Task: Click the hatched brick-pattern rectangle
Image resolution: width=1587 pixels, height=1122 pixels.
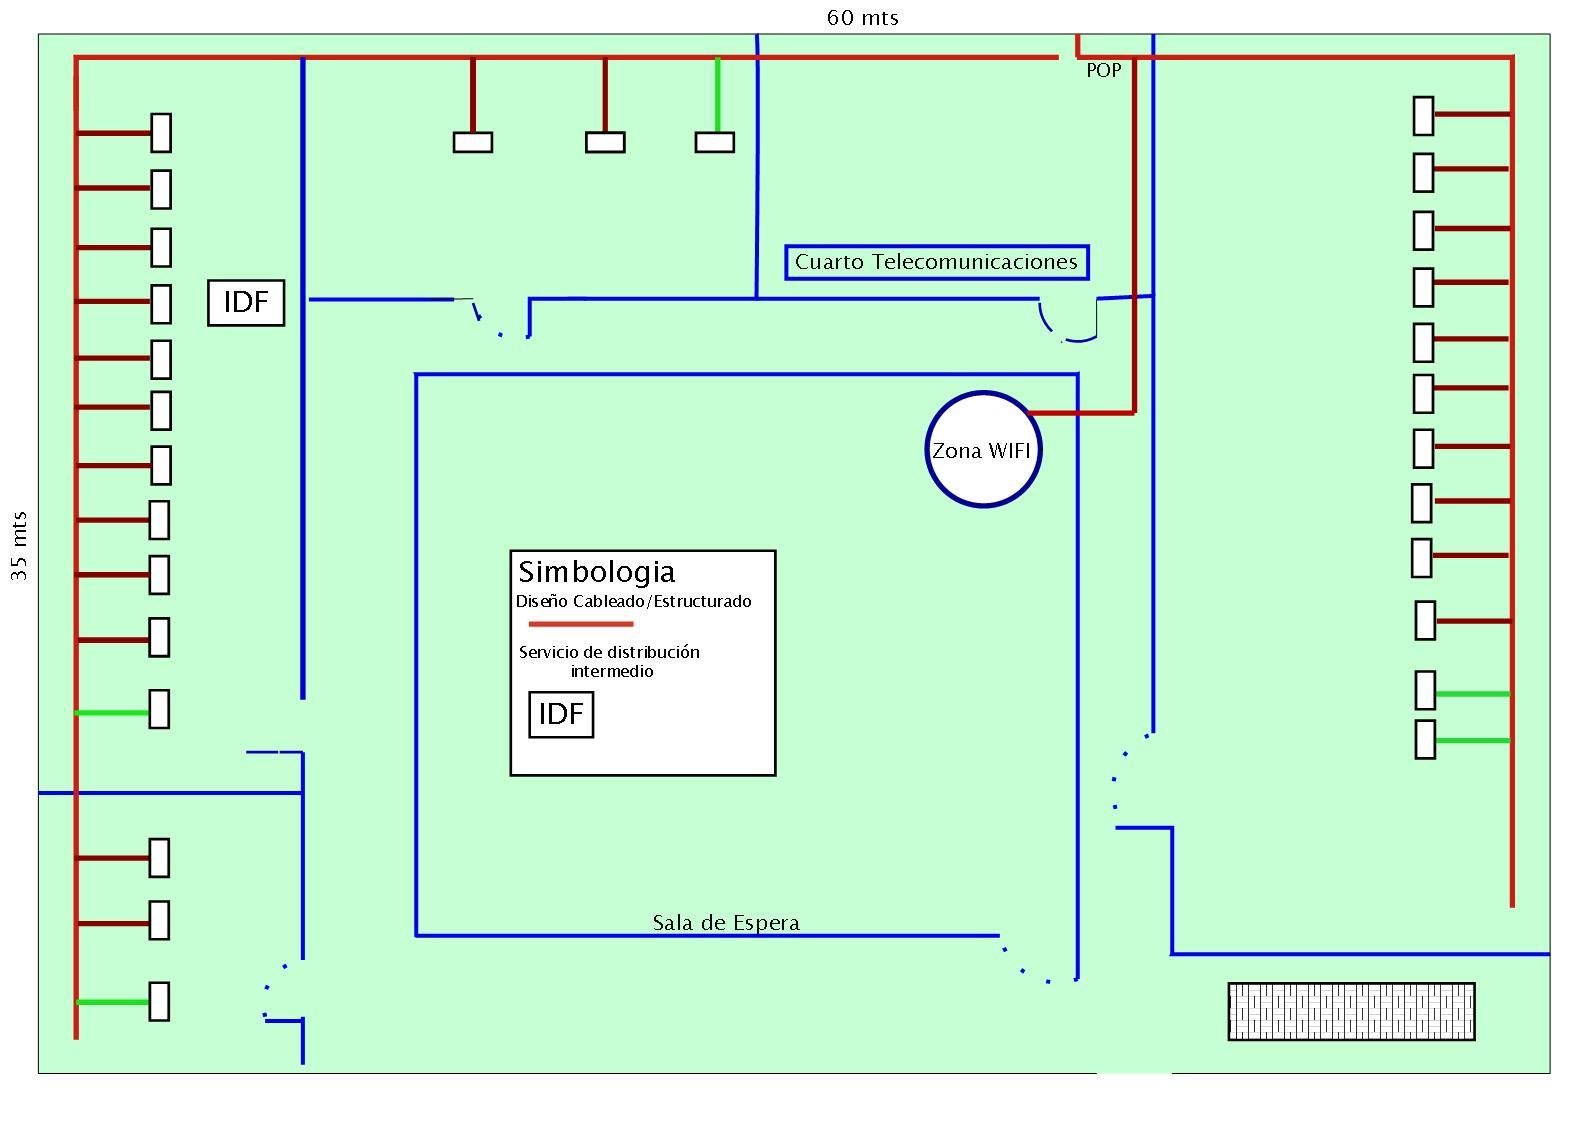Action: tap(1352, 1011)
